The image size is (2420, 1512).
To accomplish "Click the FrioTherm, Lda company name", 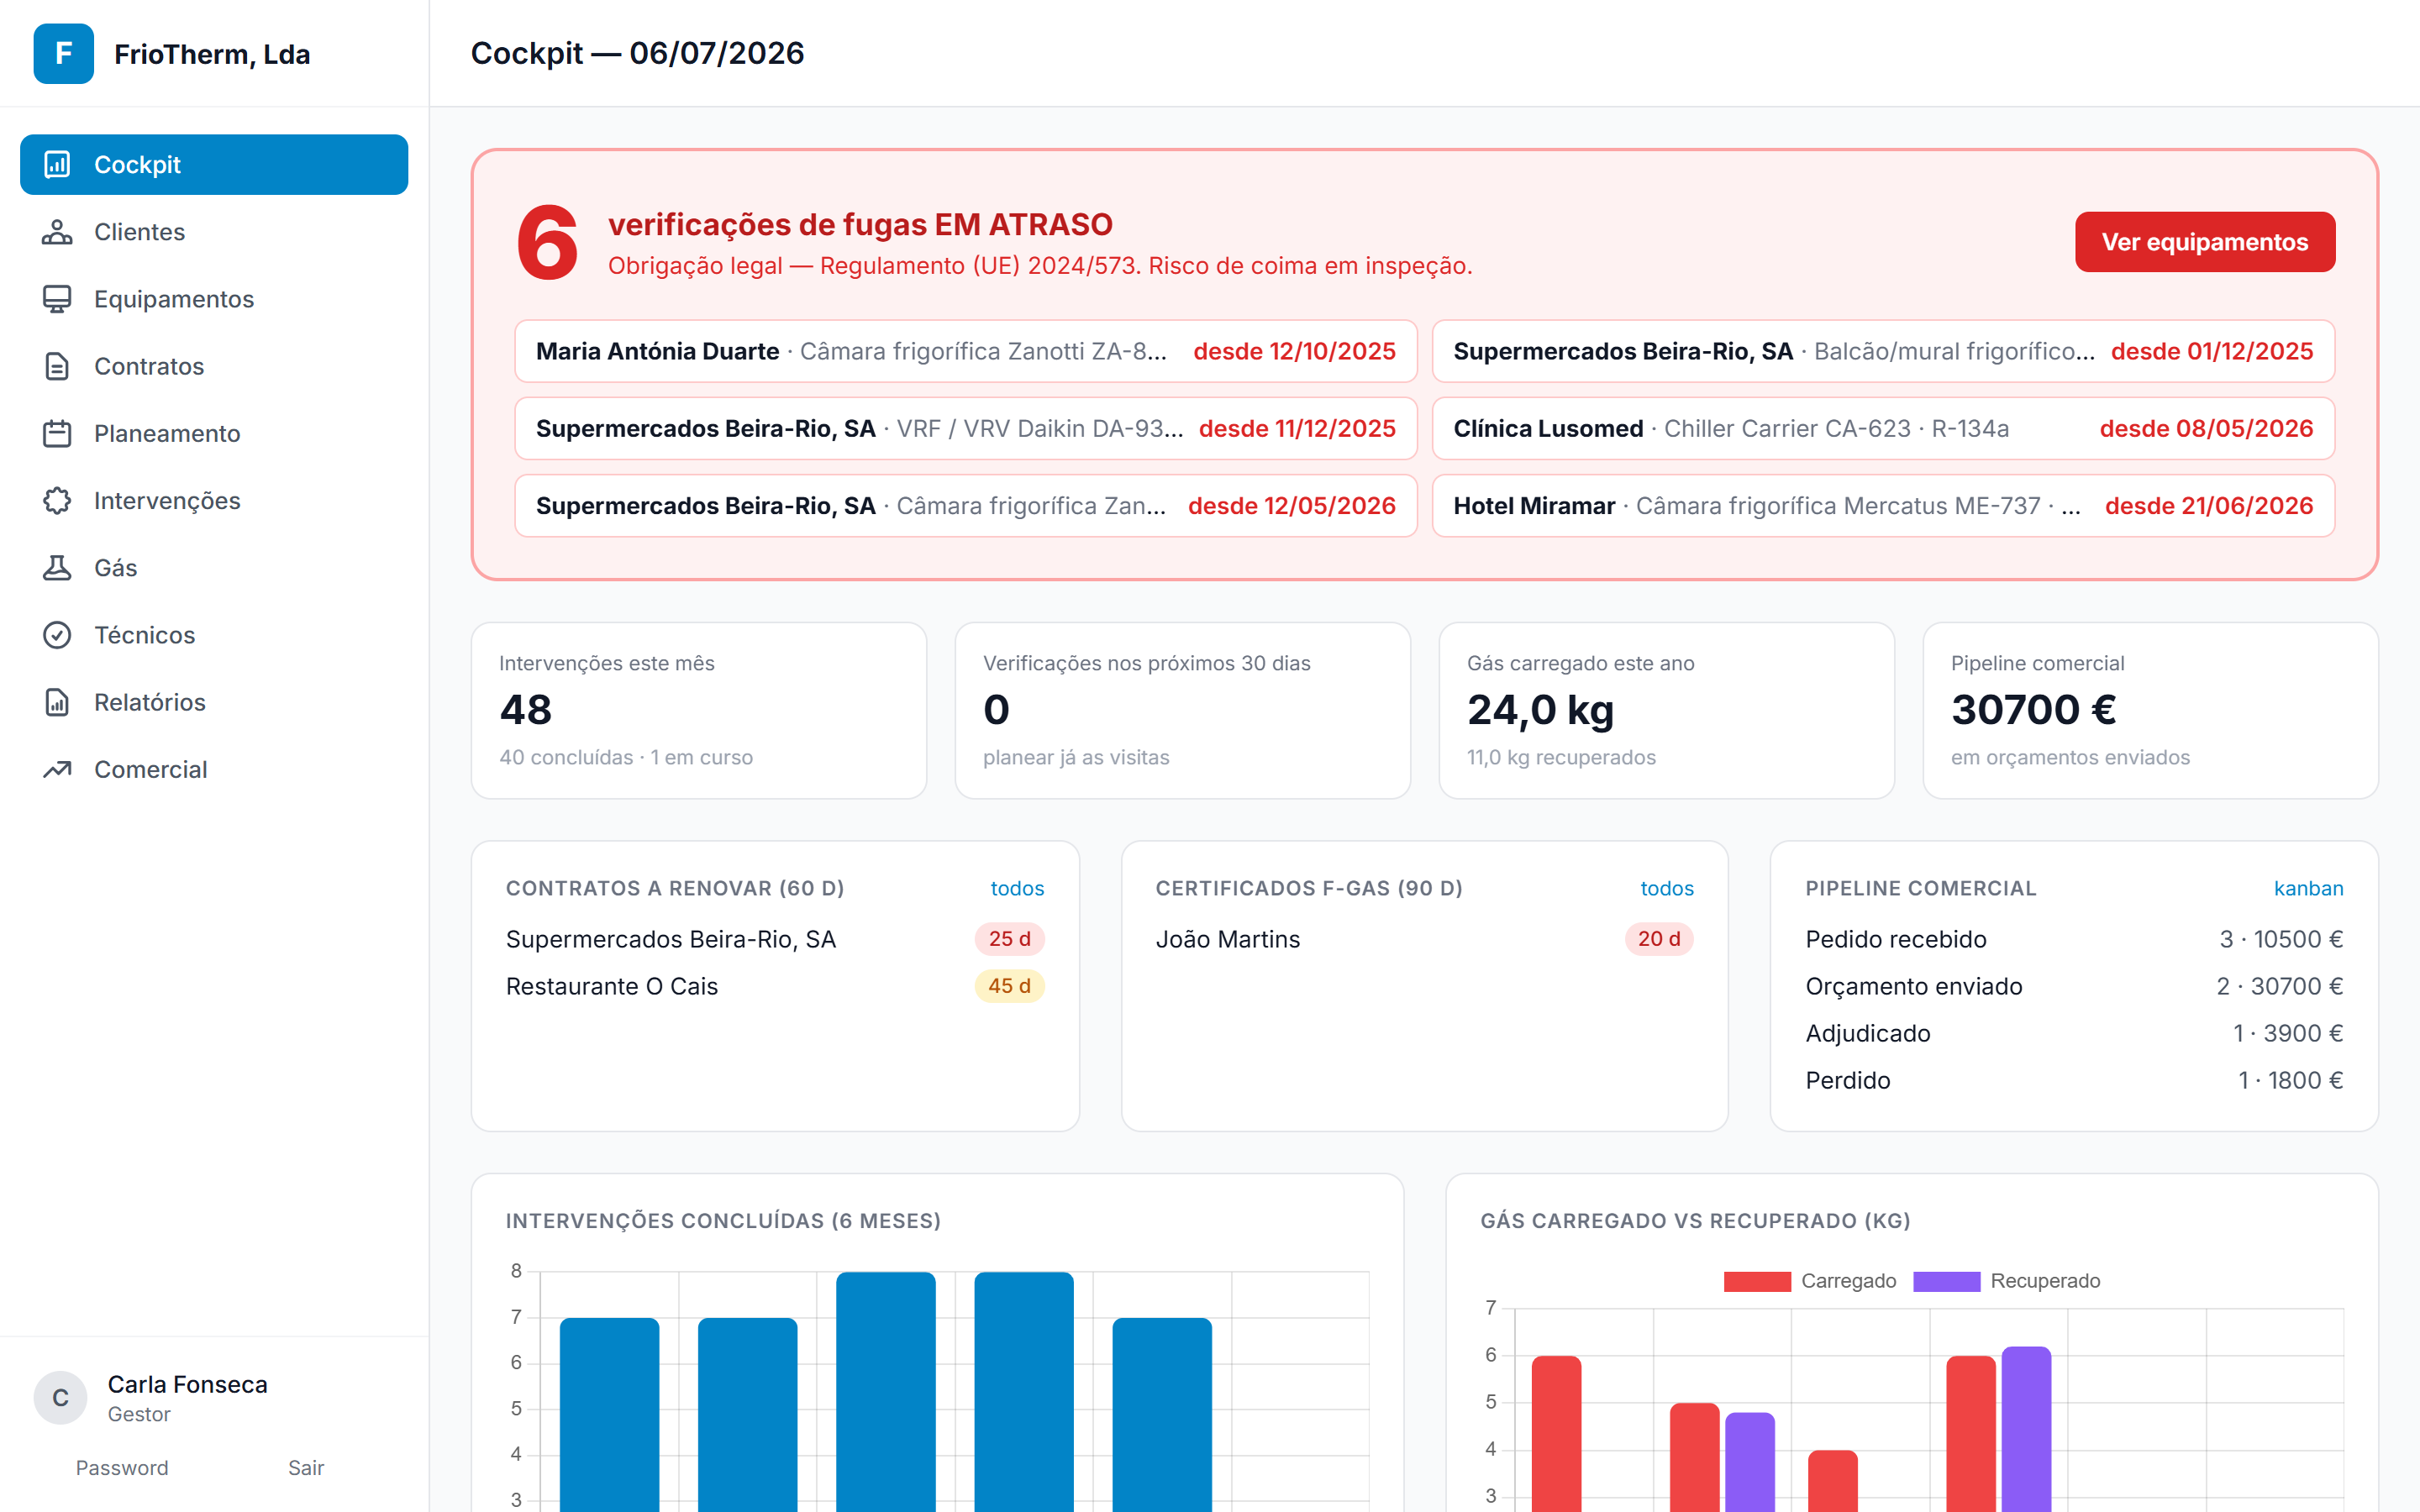I will [212, 54].
